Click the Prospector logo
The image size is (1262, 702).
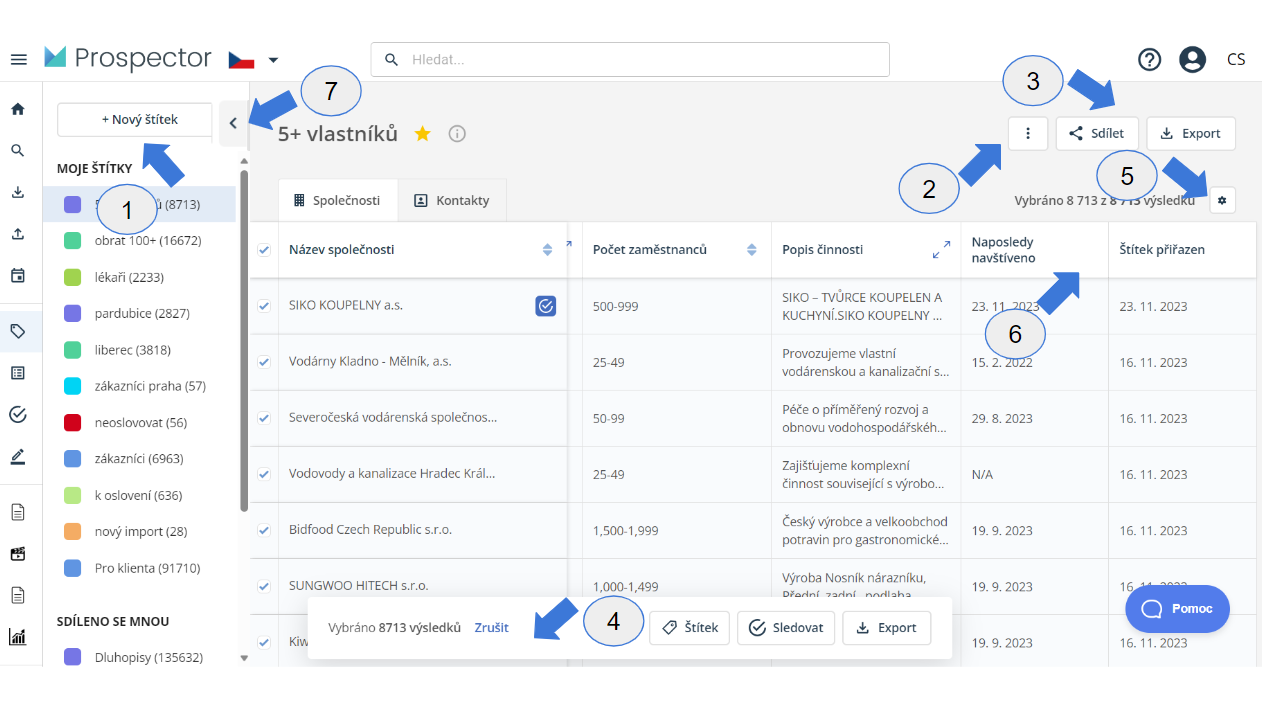pos(128,58)
